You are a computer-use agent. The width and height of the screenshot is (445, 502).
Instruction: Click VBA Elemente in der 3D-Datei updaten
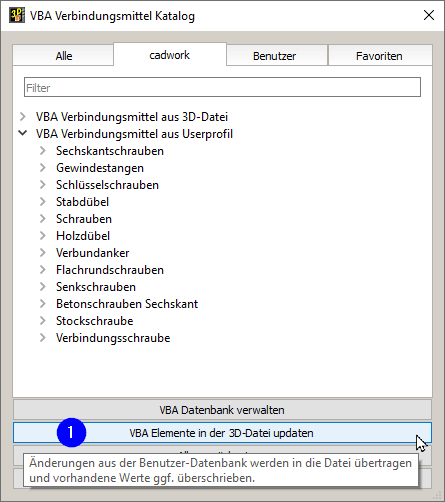[x=222, y=433]
